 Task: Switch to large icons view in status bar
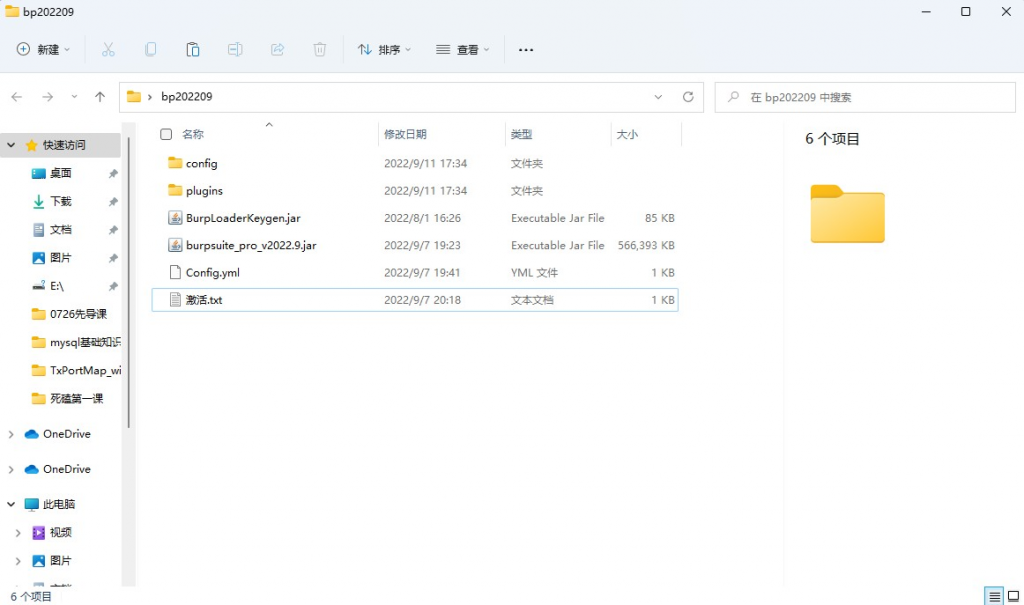pos(1014,596)
